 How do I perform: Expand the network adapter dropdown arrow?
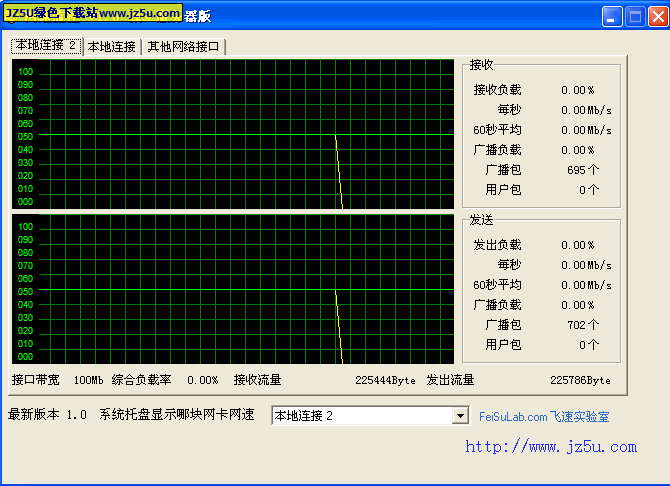click(460, 416)
